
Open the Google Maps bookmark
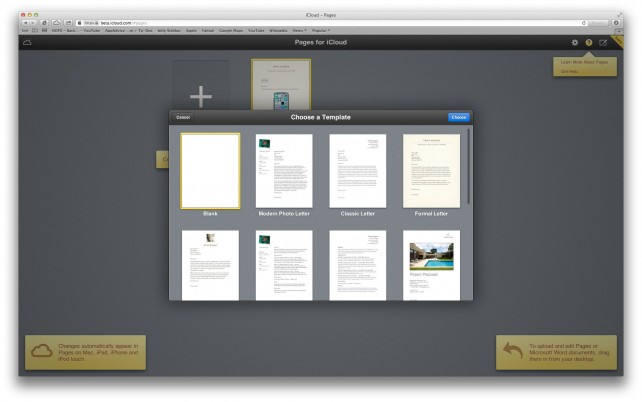tap(231, 31)
